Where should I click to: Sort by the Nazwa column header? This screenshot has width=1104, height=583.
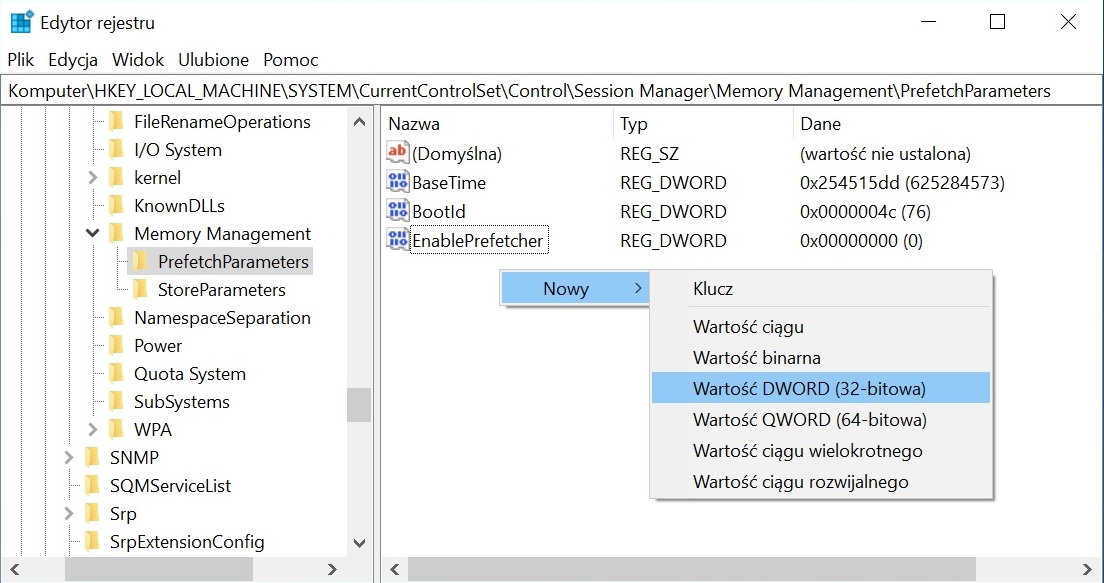point(414,124)
